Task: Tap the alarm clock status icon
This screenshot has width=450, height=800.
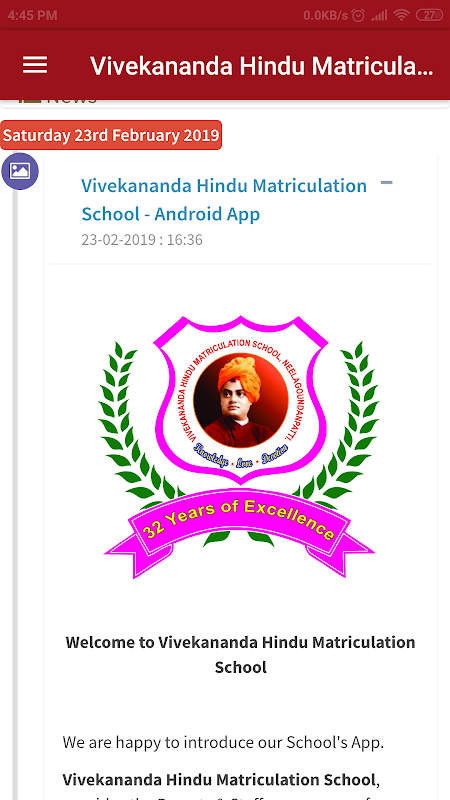Action: 359,15
